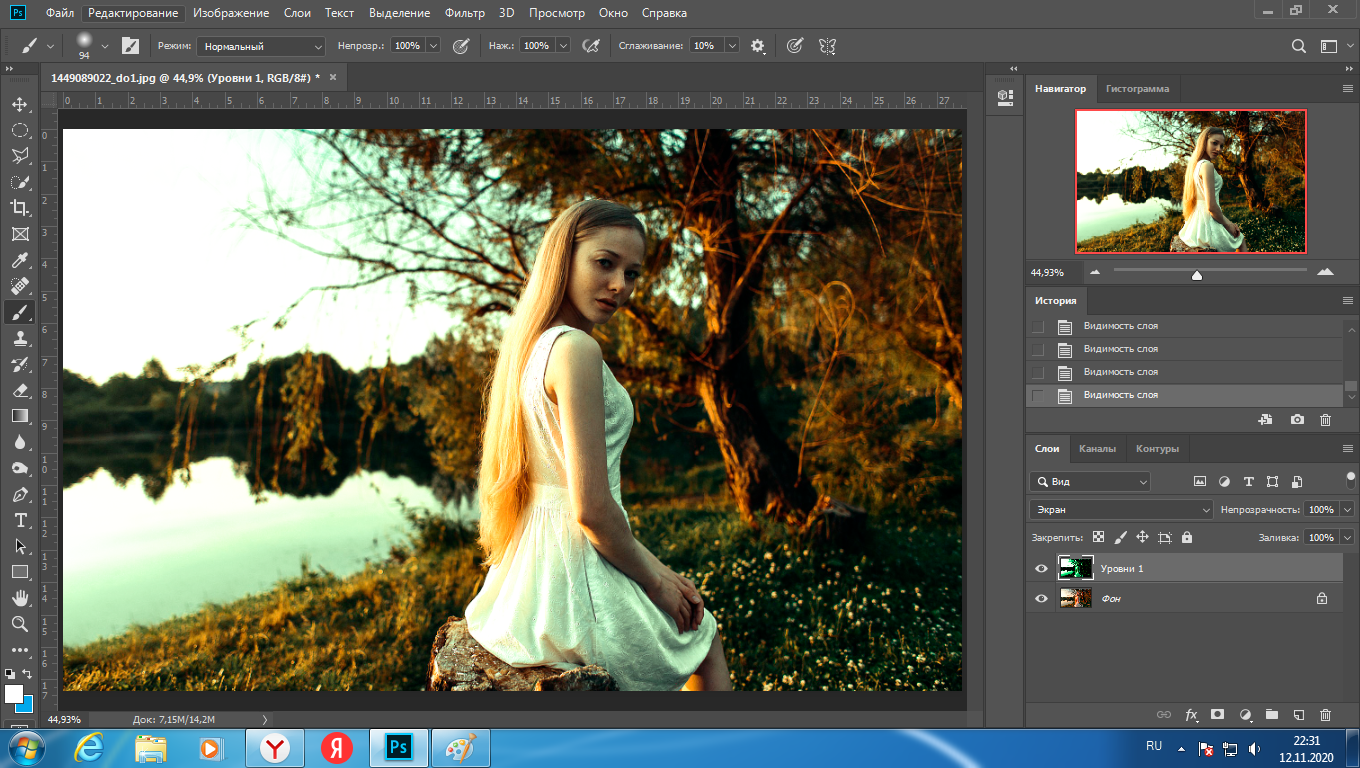Image resolution: width=1360 pixels, height=768 pixels.
Task: Toggle lock all padlock icon
Action: pyautogui.click(x=1187, y=537)
